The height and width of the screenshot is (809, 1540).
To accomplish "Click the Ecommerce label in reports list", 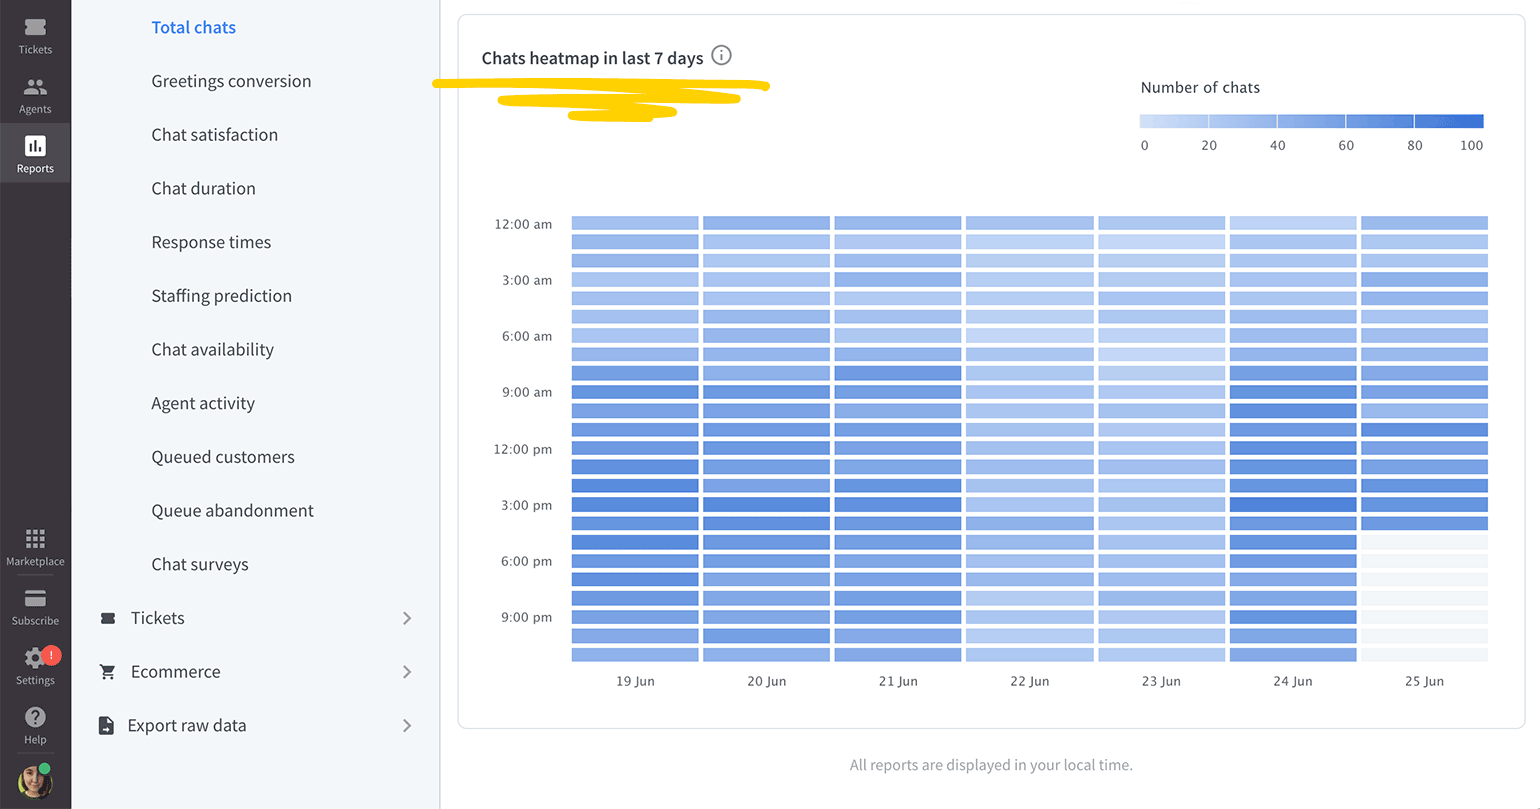I will point(176,672).
